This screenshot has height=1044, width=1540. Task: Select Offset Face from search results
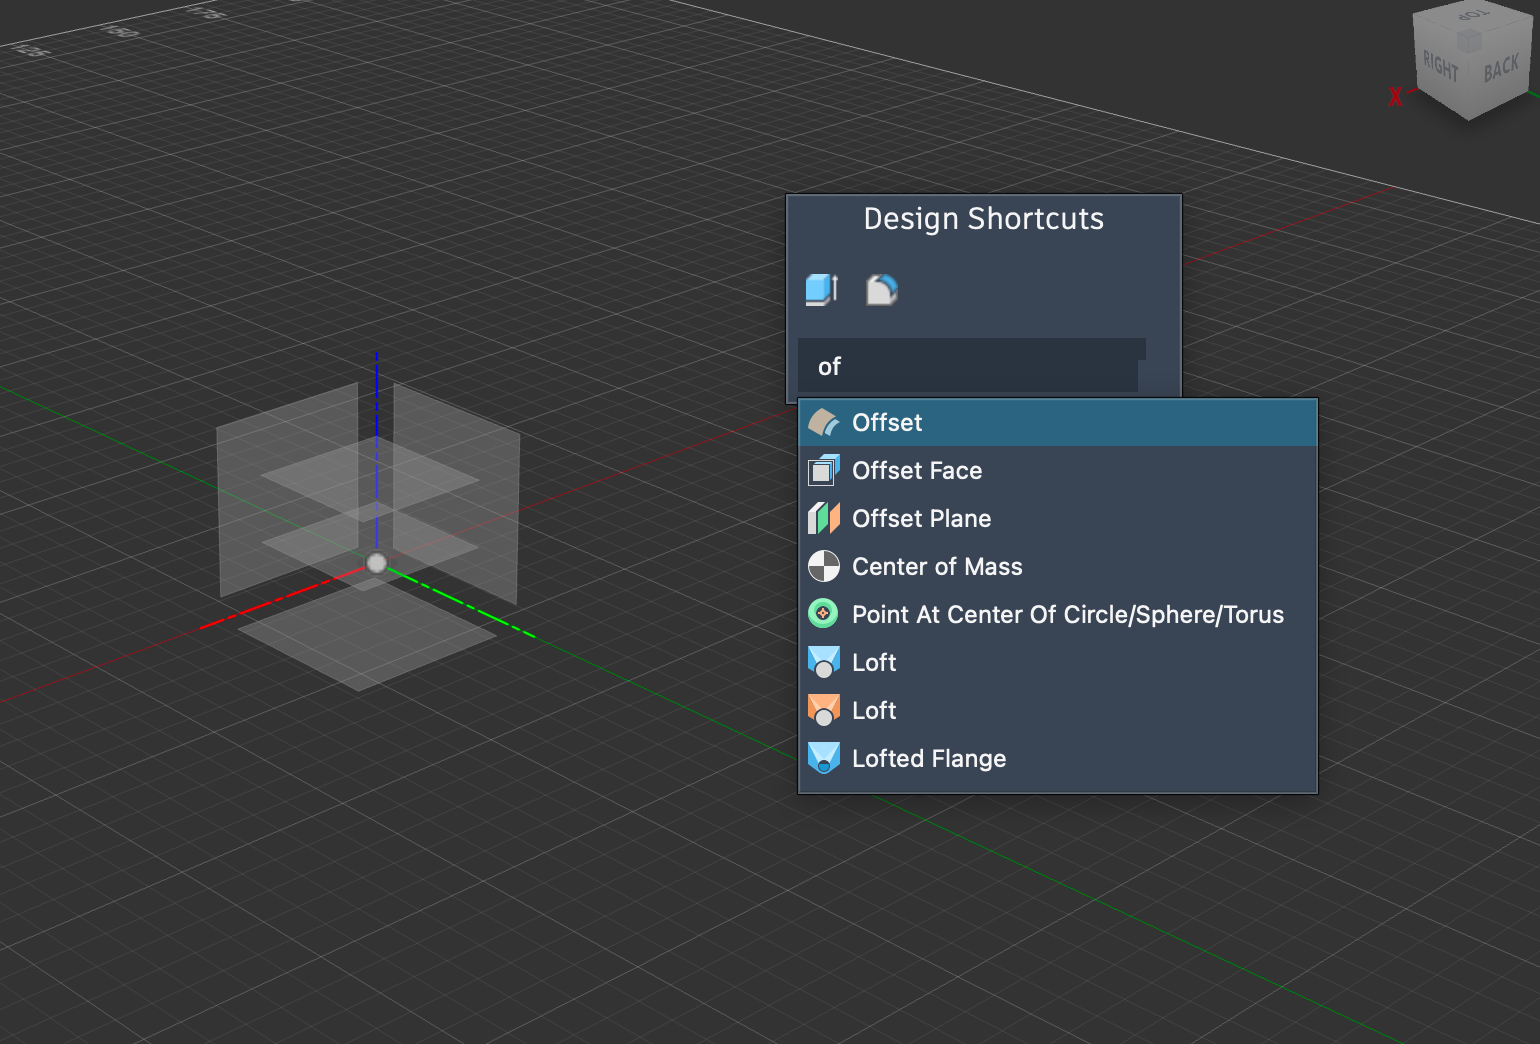[x=916, y=471]
